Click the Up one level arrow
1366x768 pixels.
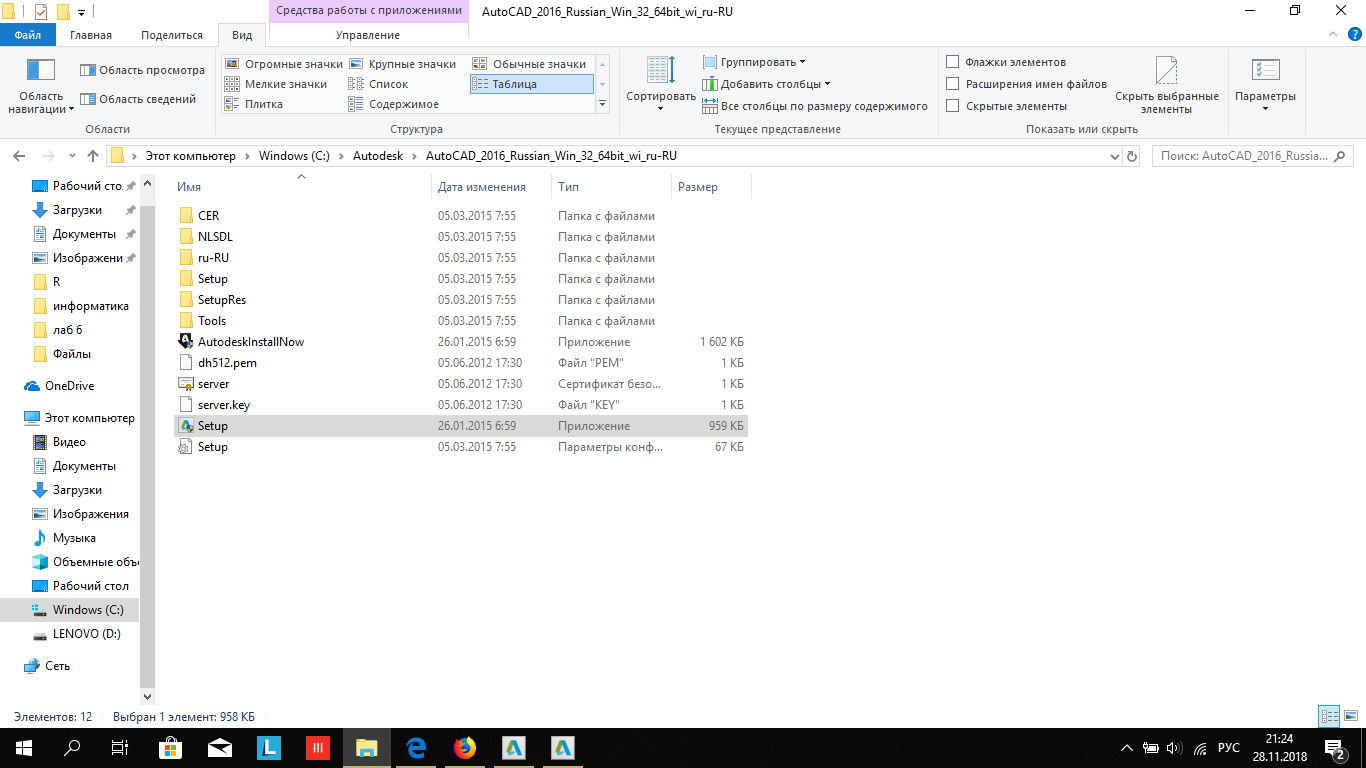[x=93, y=156]
